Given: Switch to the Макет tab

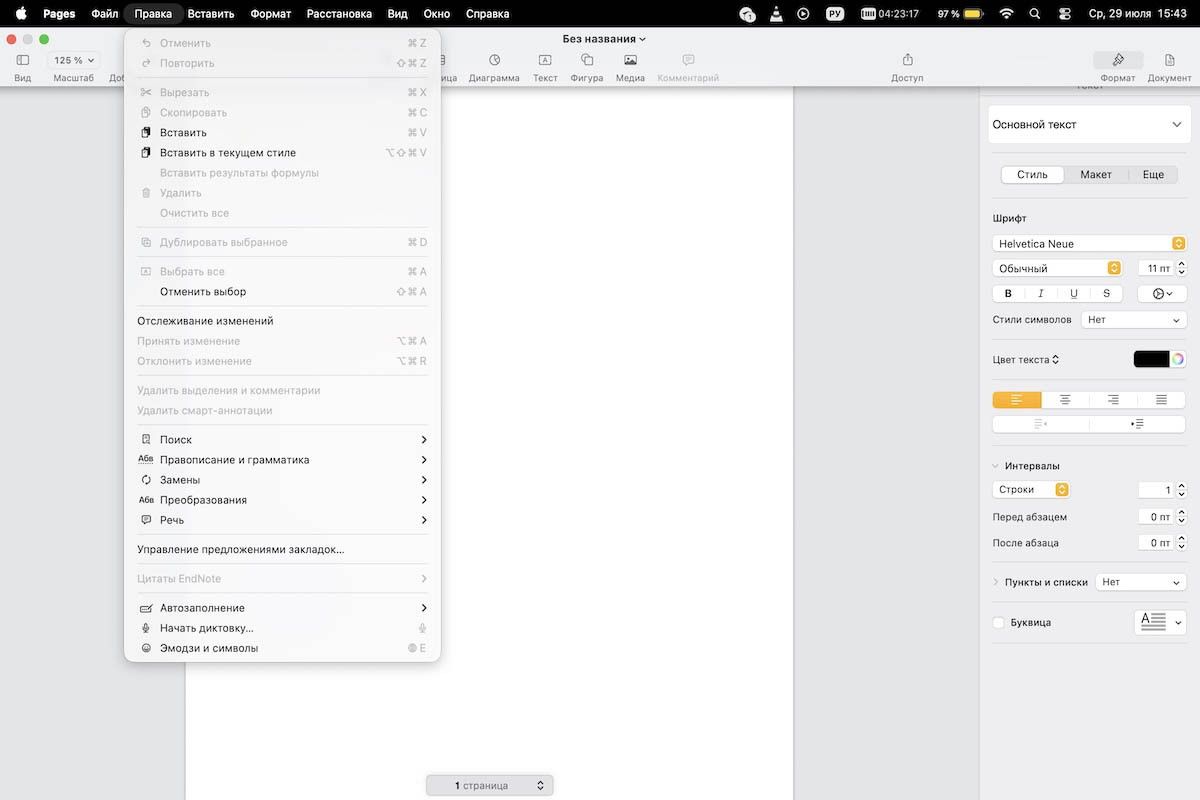Looking at the screenshot, I should tap(1096, 174).
